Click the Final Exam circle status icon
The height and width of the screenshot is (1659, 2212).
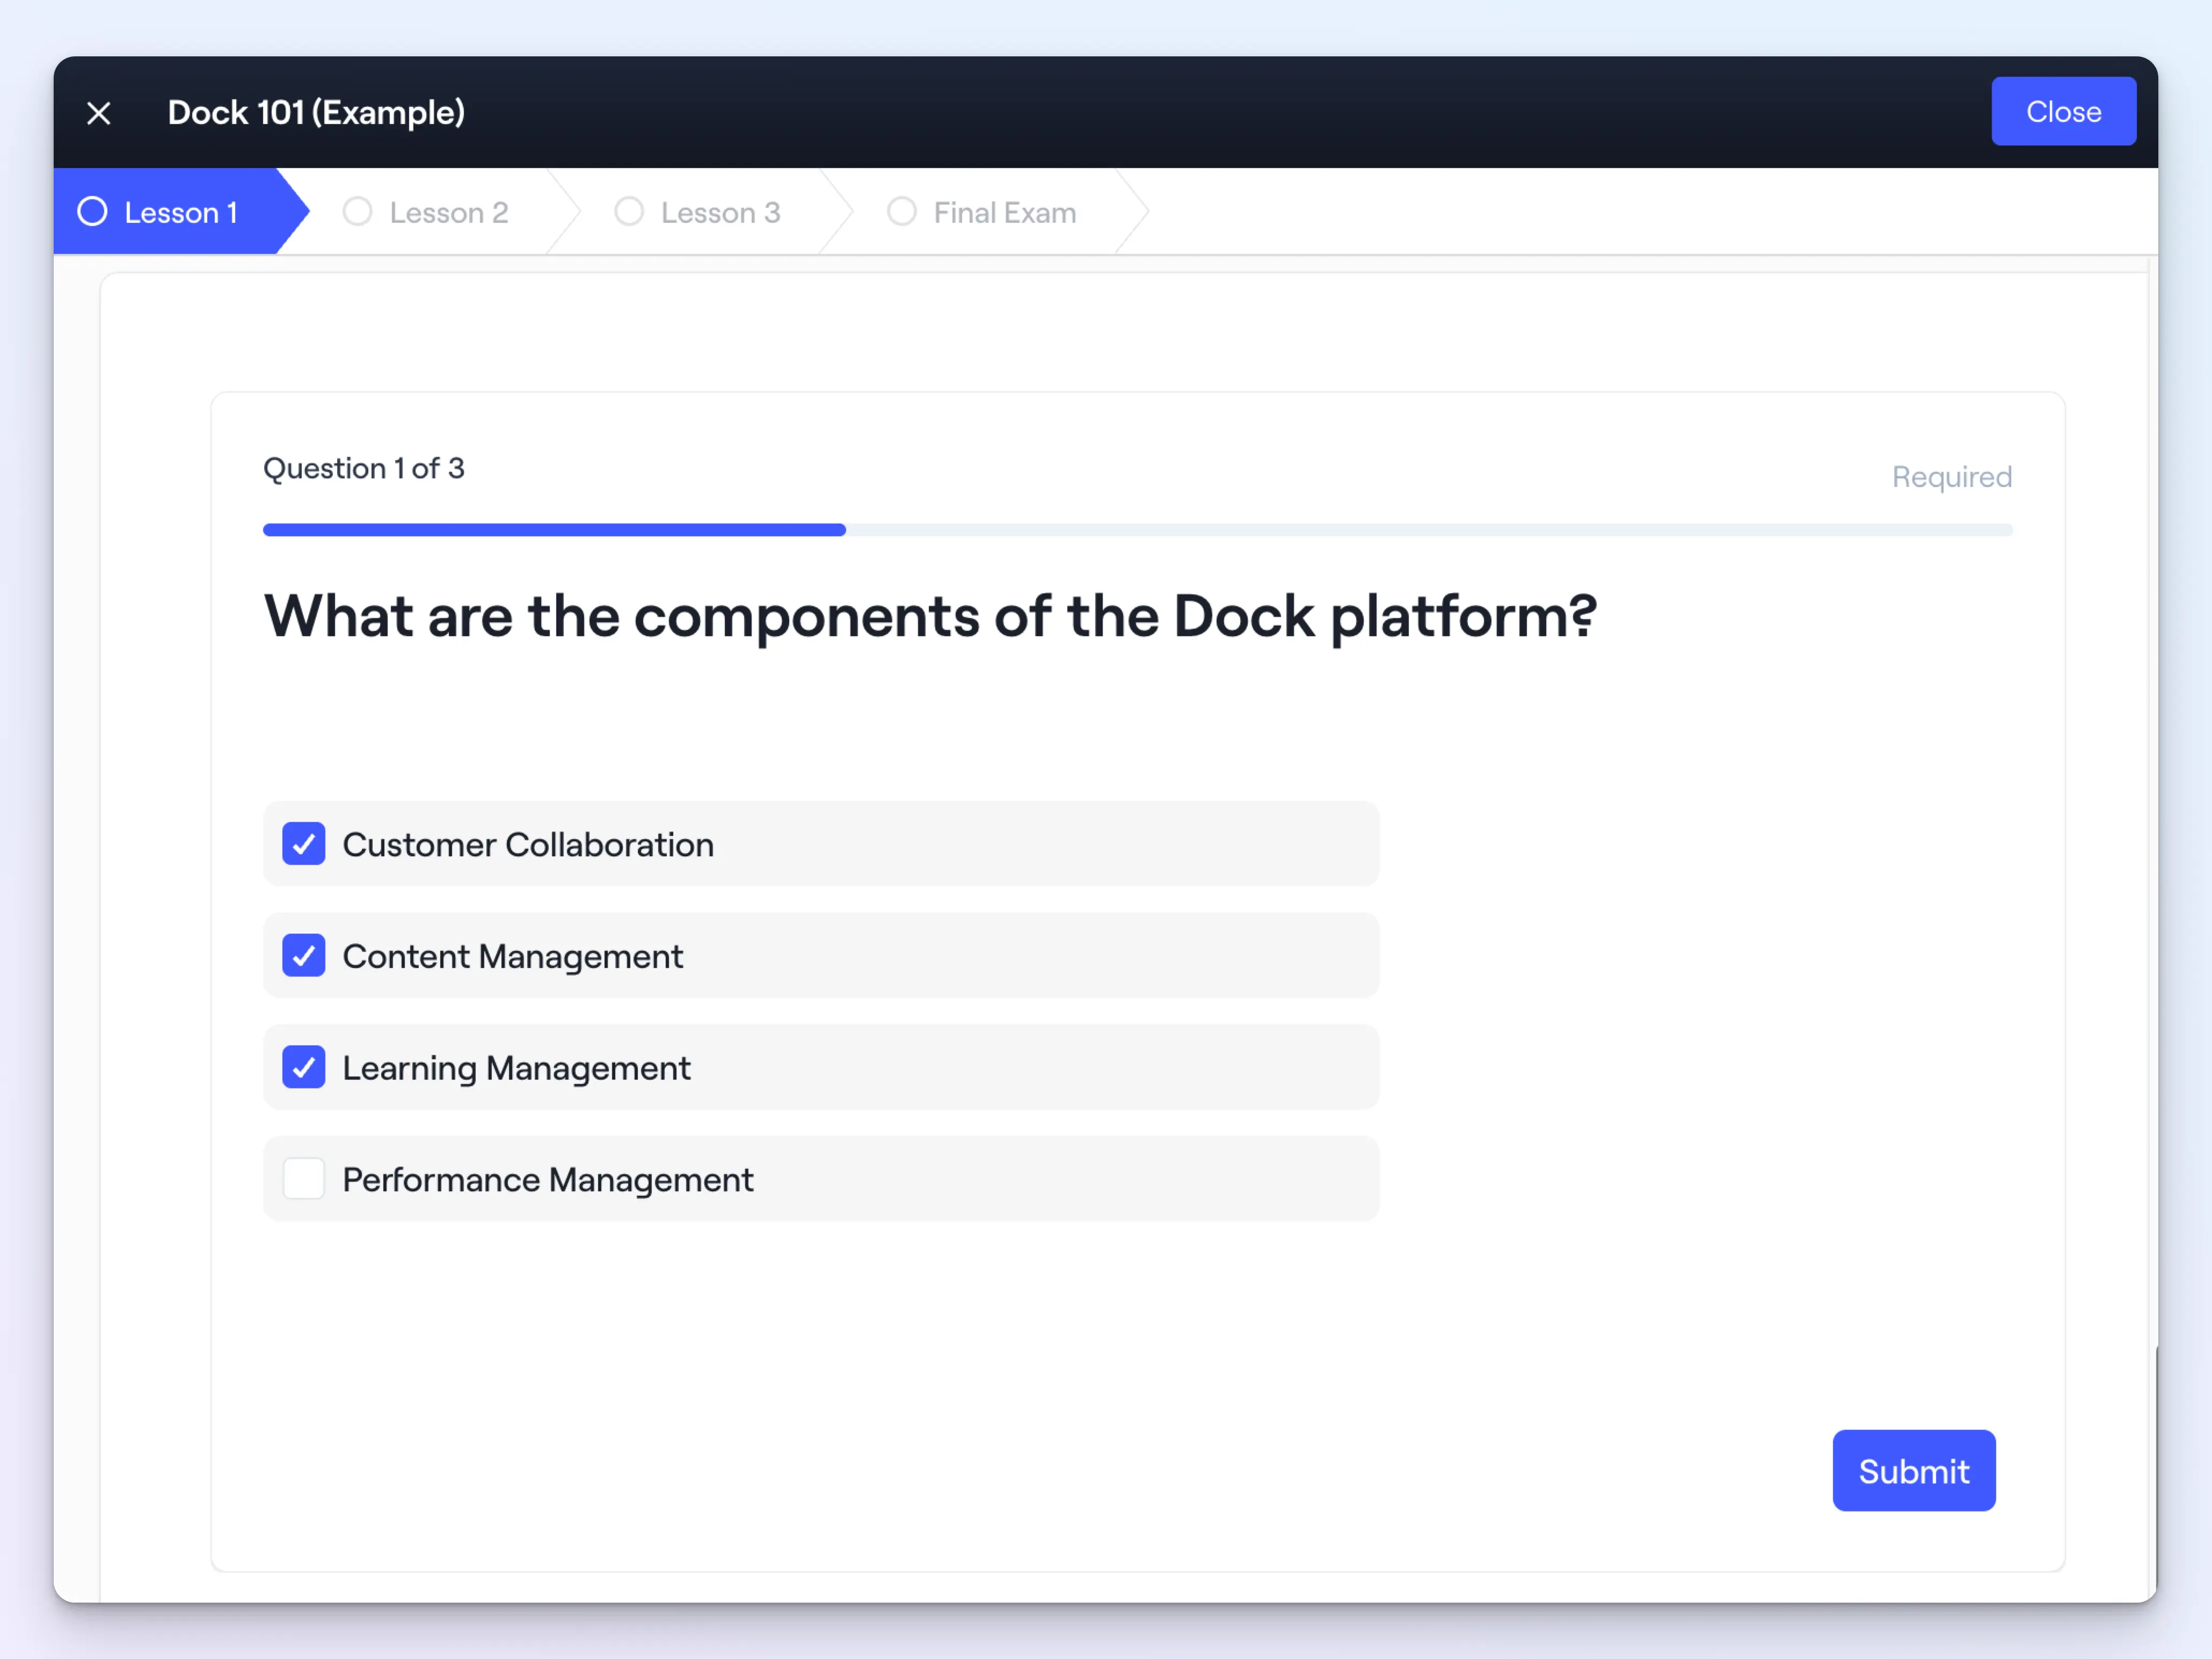901,212
